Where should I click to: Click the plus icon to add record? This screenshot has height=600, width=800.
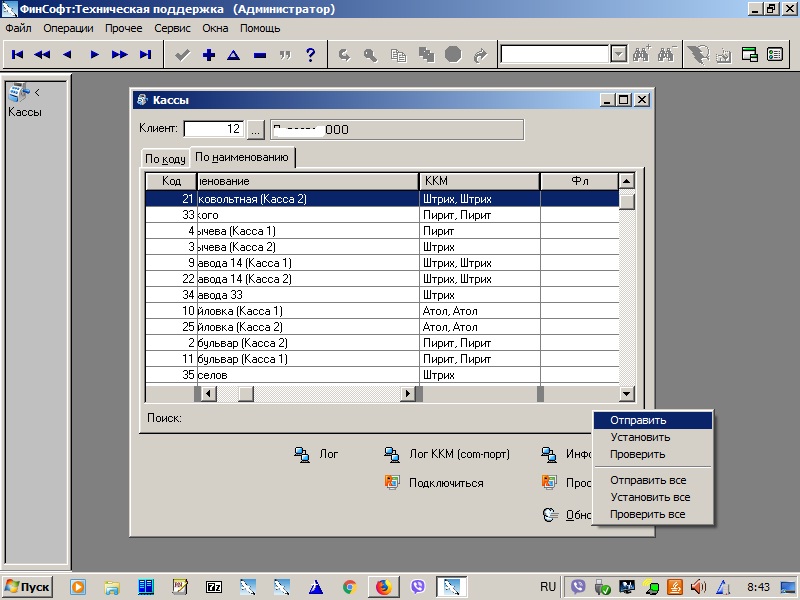[208, 55]
